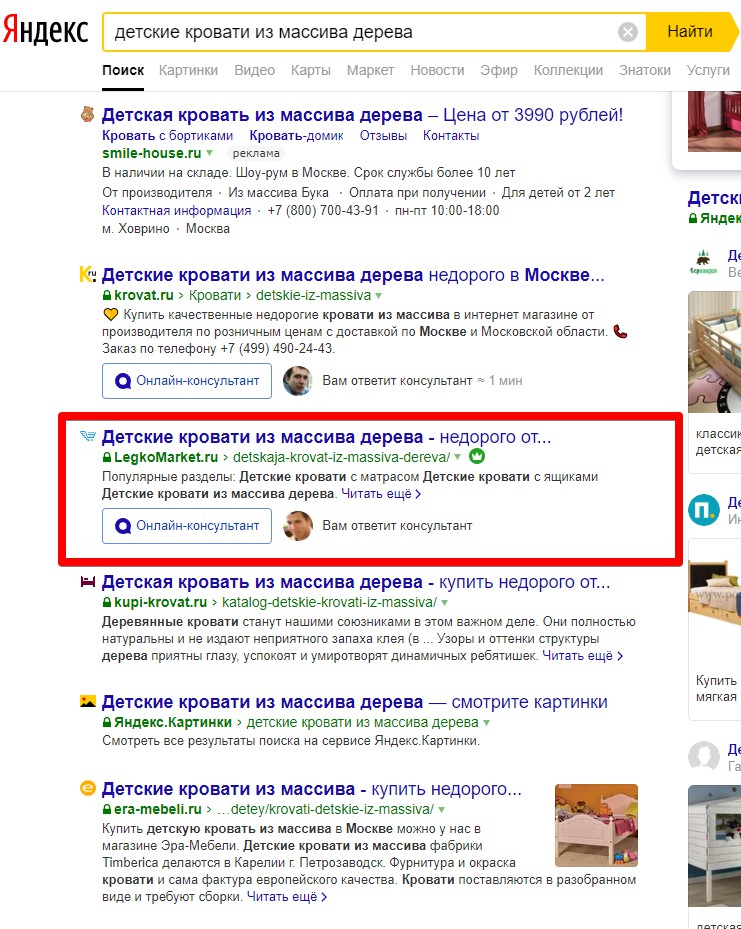This screenshot has width=741, height=929.
Task: Click Онлайн-консультант button under LegkoMarket.ru
Action: 187,526
